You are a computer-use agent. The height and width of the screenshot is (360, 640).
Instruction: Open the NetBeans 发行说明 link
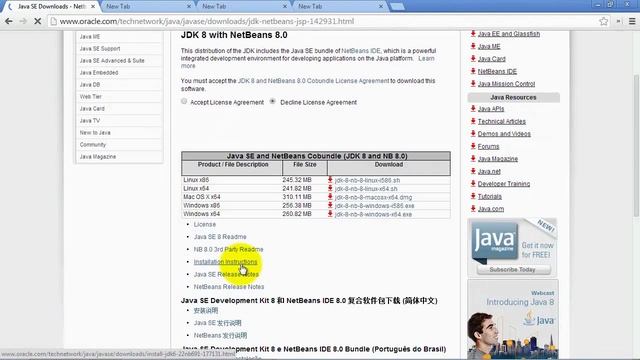(220, 335)
